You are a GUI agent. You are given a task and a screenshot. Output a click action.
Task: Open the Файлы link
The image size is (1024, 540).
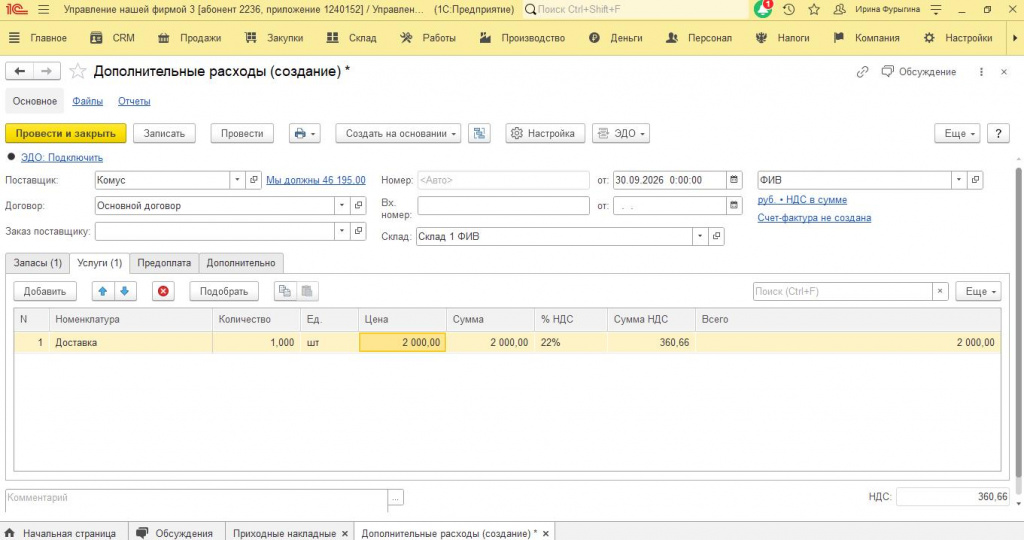[x=88, y=101]
